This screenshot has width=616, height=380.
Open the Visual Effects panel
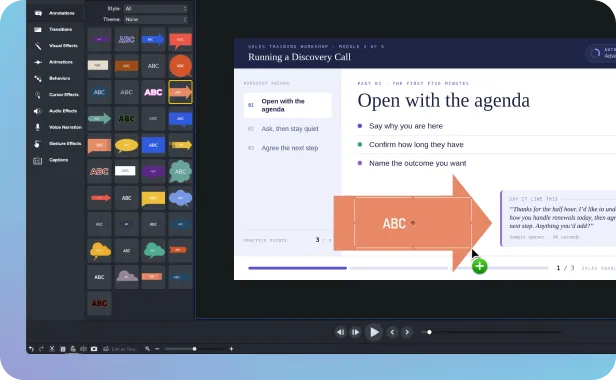[x=55, y=46]
